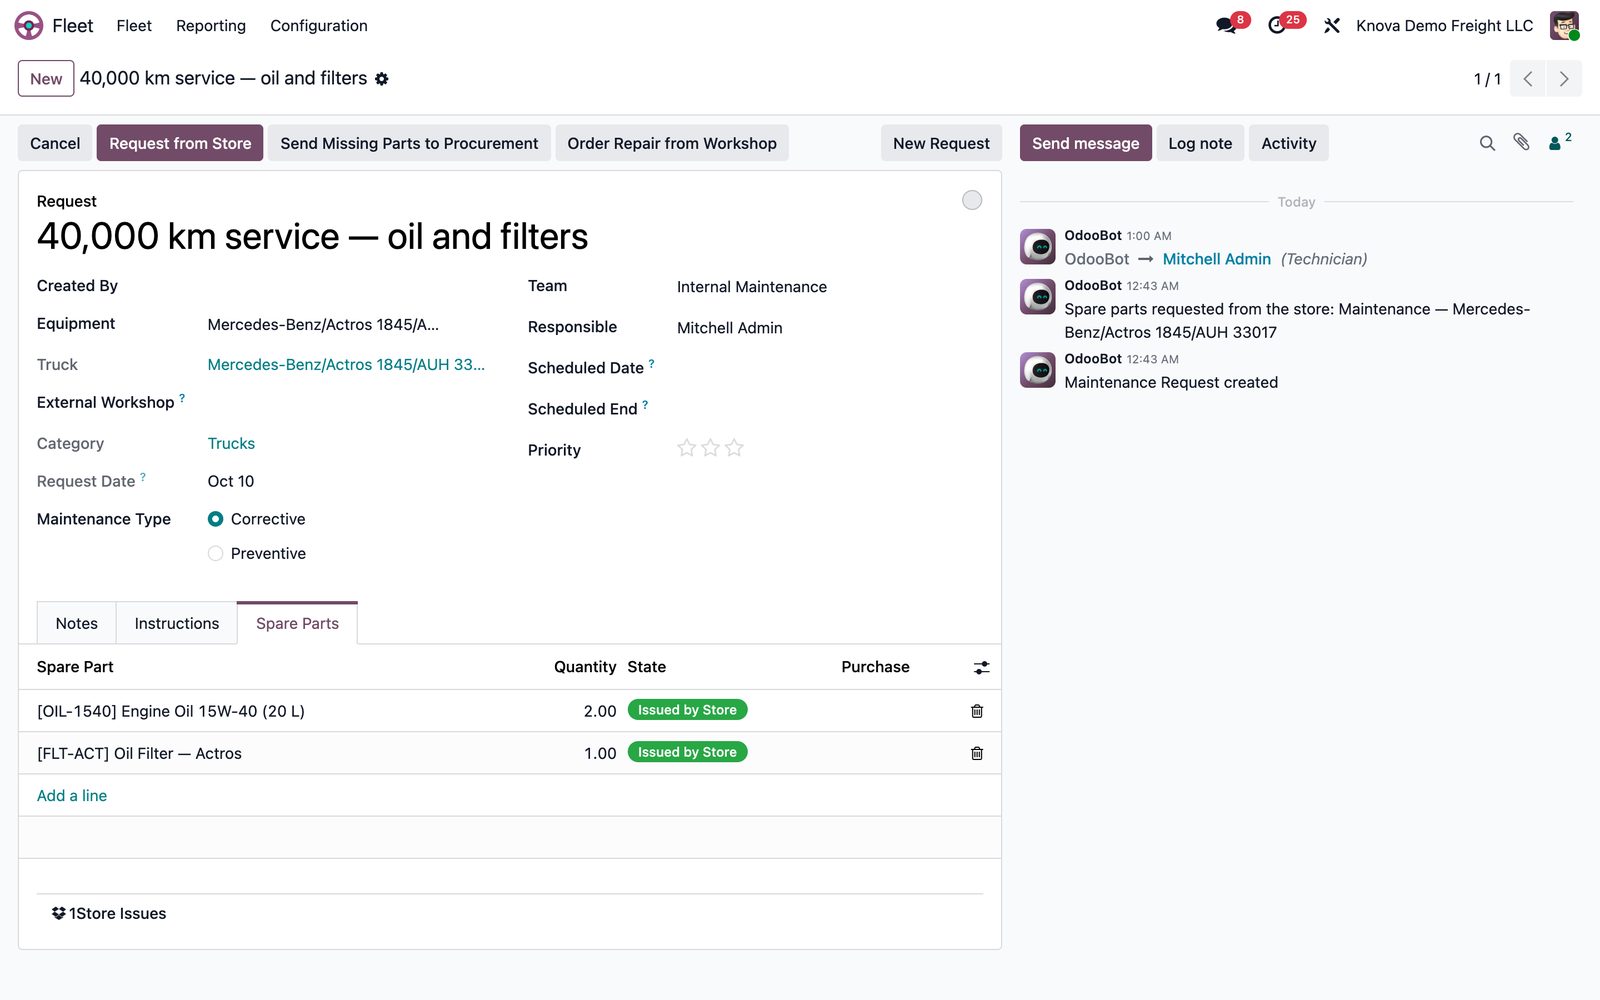Click Request from Store button
Viewport: 1600px width, 1000px height.
[180, 143]
